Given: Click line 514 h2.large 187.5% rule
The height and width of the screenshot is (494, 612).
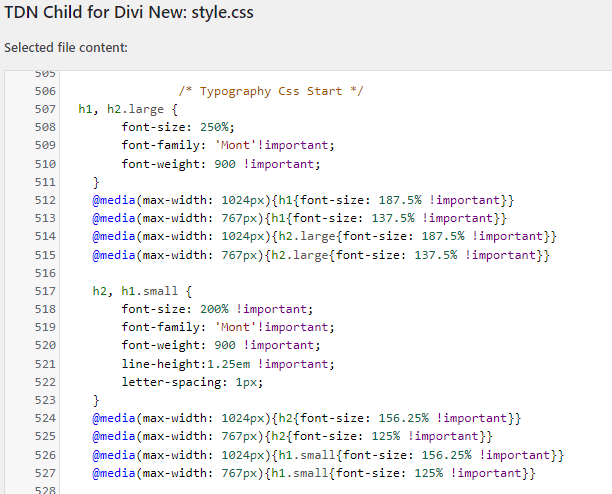Looking at the screenshot, I should 324,236.
